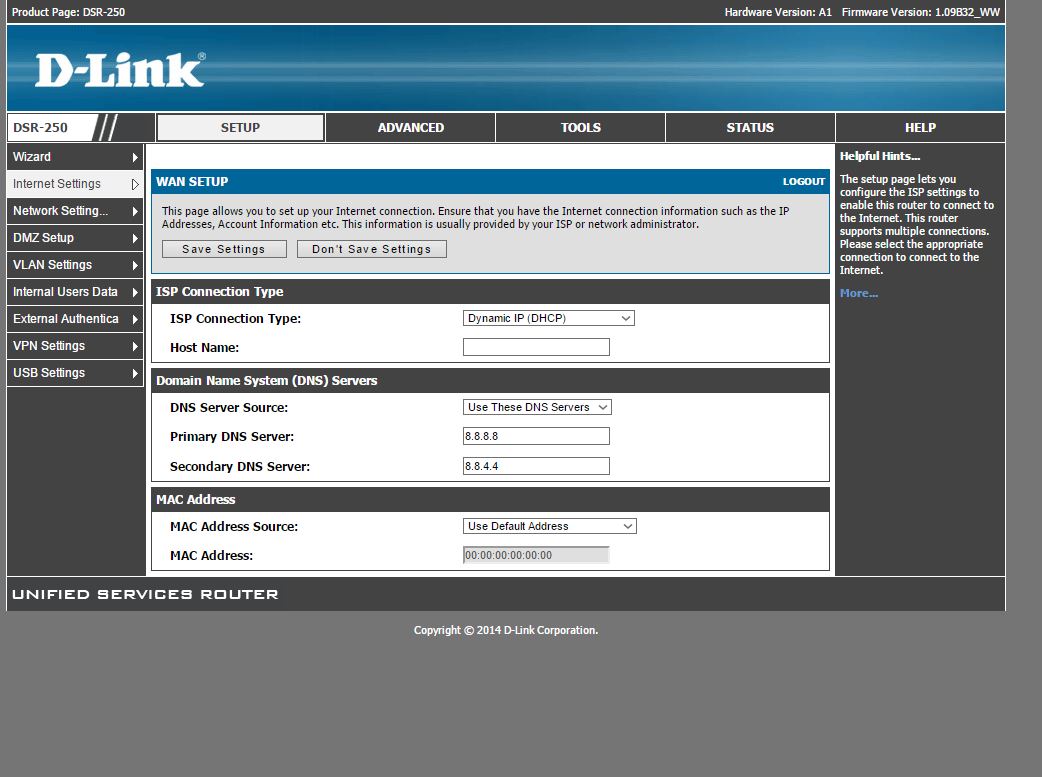This screenshot has height=777, width=1042.
Task: Switch to the TOOLS tab
Action: (581, 128)
